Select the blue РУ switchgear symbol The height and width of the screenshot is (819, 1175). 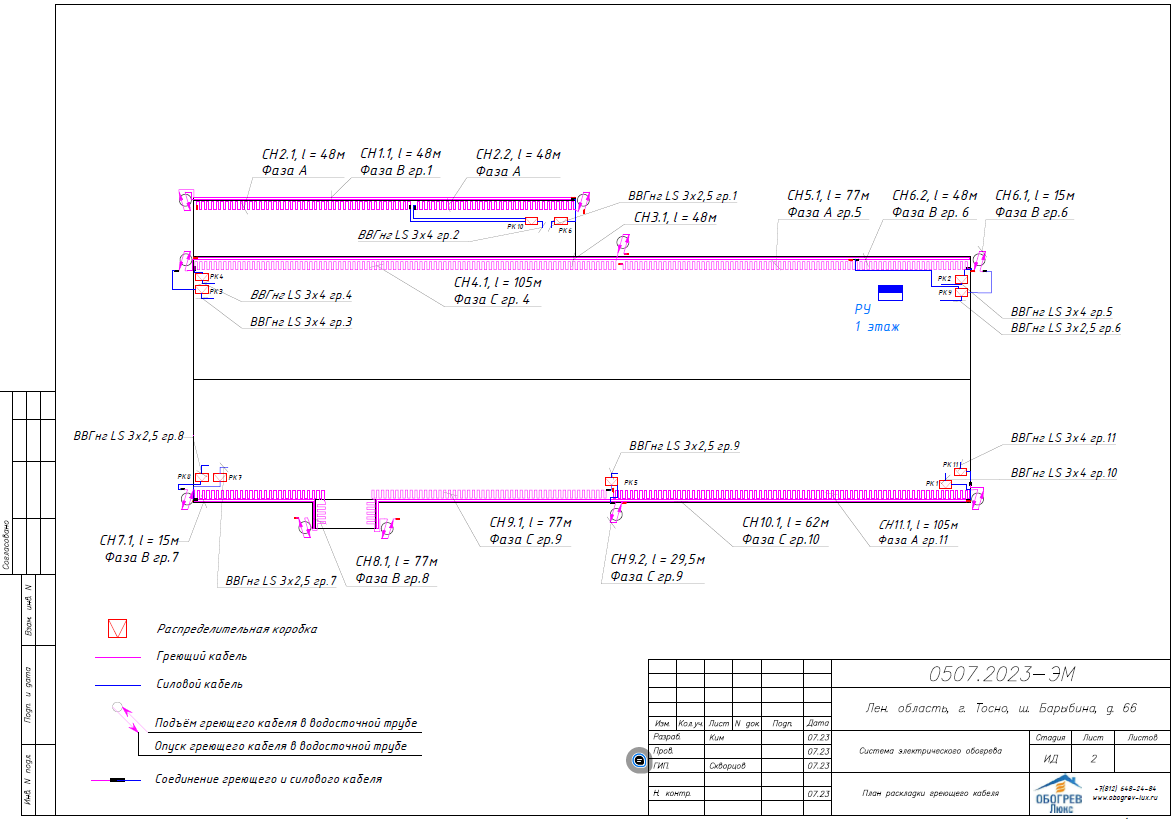click(x=889, y=292)
